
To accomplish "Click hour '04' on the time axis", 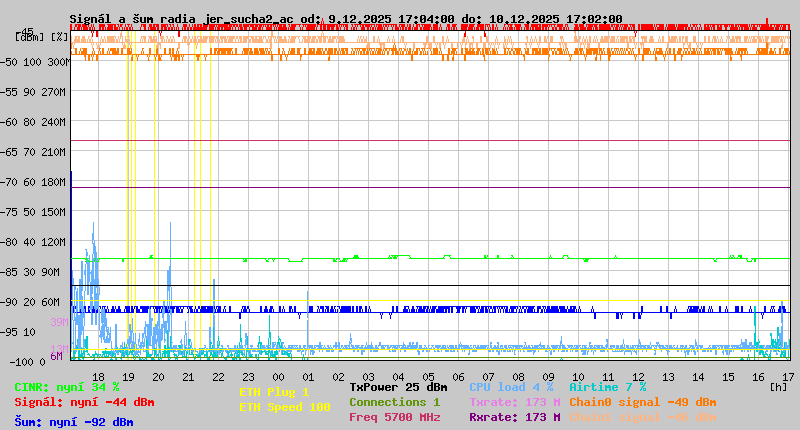I will [x=398, y=377].
